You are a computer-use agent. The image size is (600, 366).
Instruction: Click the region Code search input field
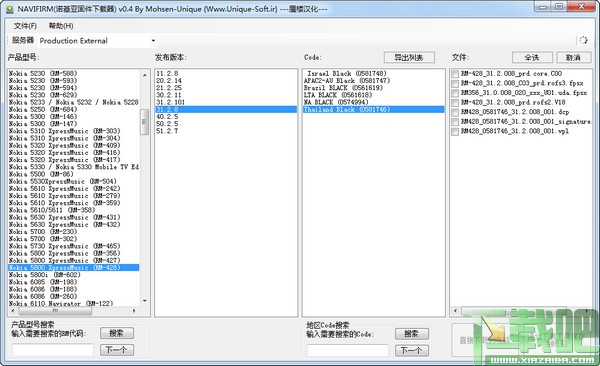click(348, 350)
